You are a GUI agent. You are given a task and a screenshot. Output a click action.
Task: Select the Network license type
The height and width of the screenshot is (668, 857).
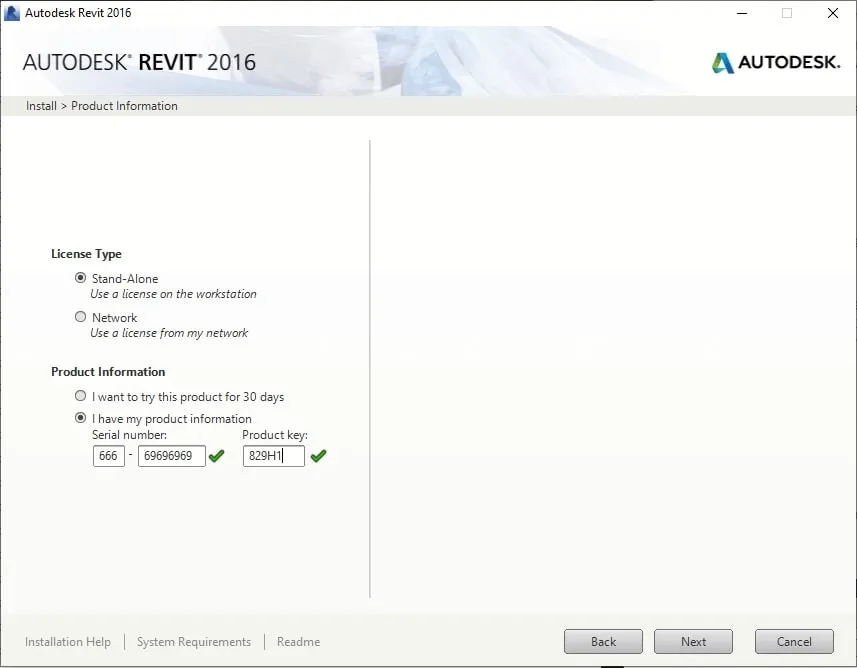(80, 317)
